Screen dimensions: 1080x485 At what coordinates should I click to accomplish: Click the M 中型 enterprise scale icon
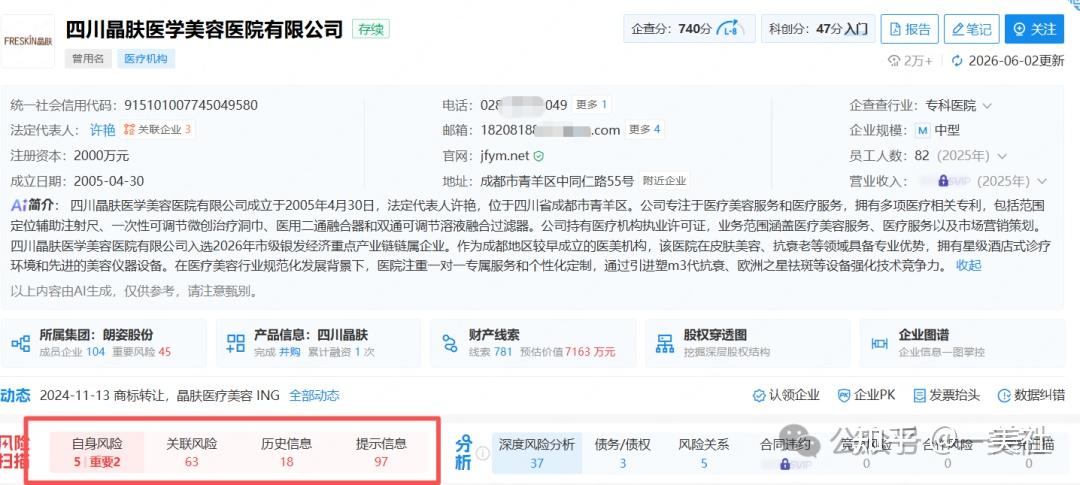tap(923, 130)
